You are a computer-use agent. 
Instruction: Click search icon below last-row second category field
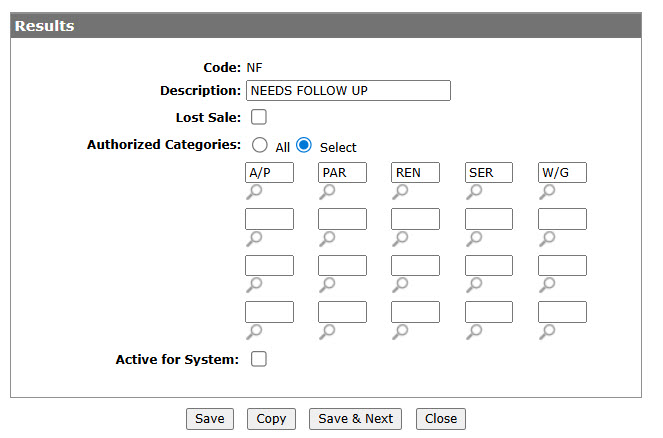(x=327, y=332)
